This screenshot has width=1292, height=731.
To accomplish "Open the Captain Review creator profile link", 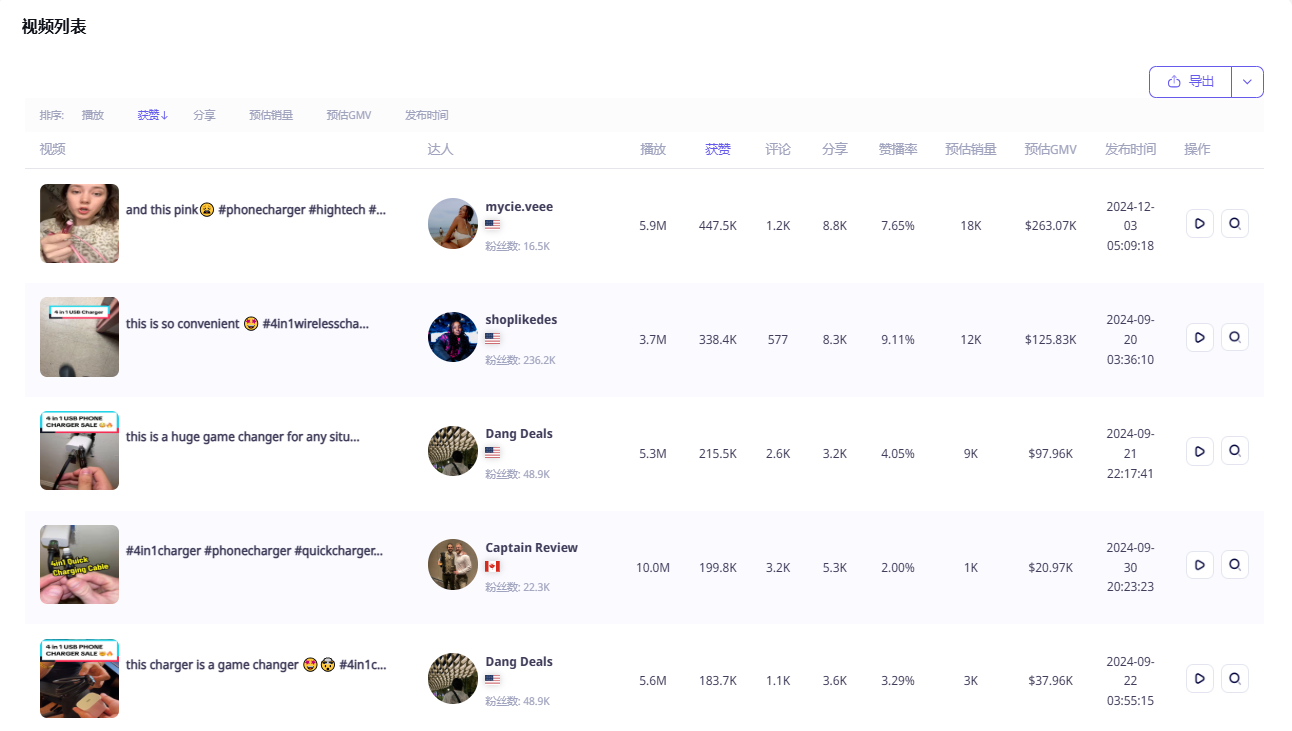I will (x=531, y=548).
